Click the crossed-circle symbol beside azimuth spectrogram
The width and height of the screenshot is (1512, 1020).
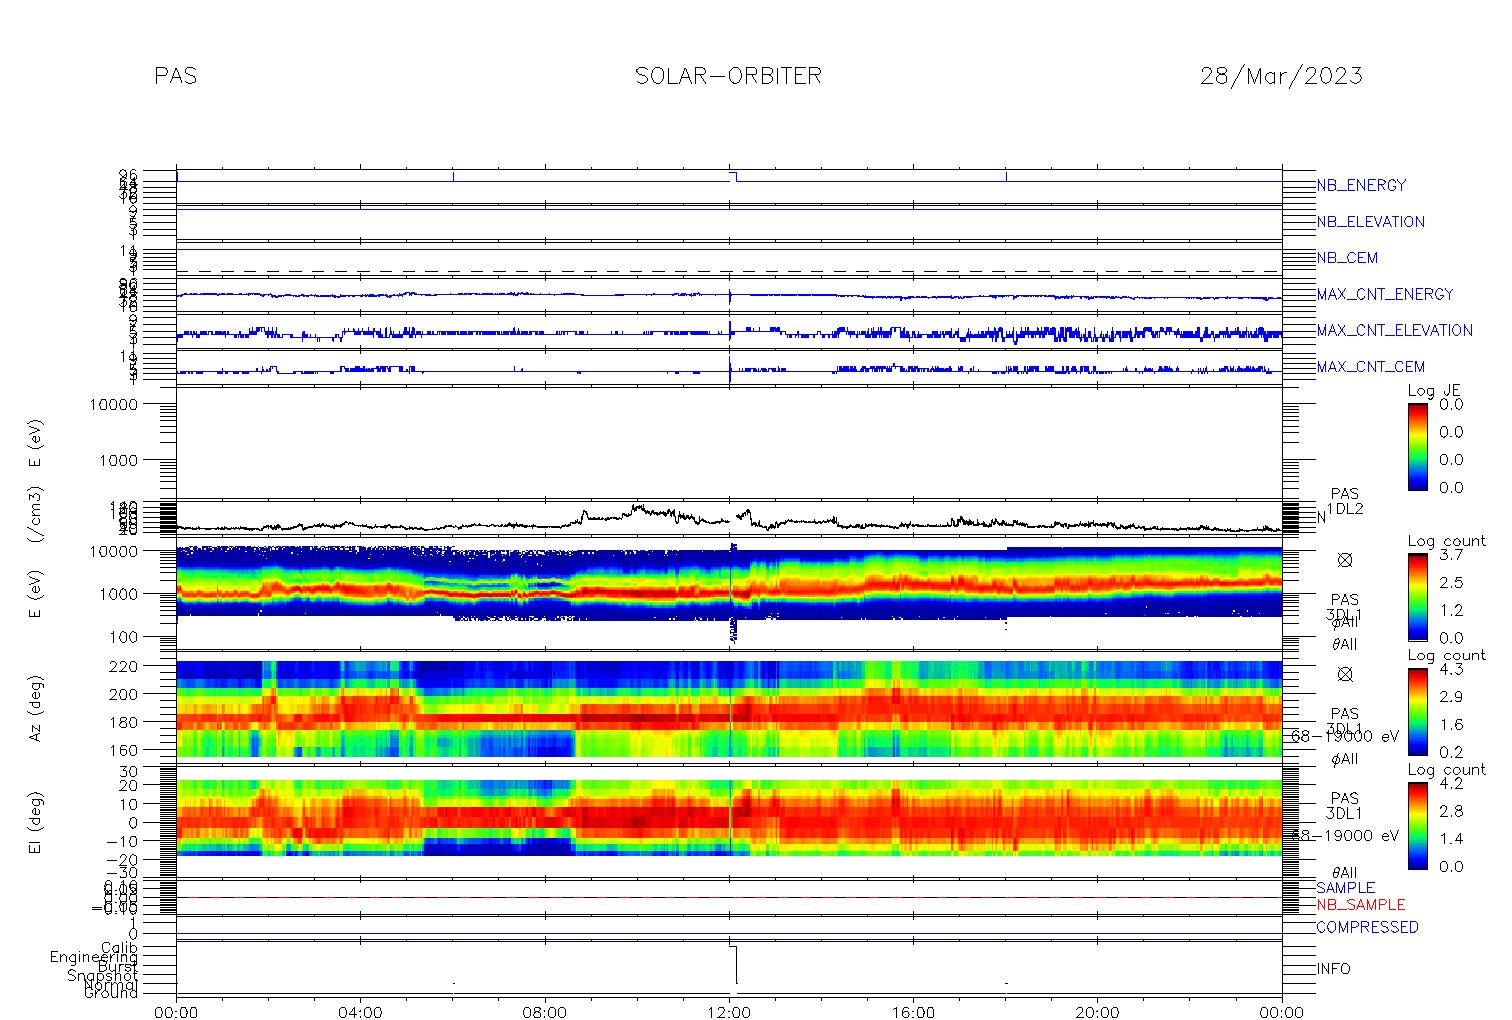1345,674
